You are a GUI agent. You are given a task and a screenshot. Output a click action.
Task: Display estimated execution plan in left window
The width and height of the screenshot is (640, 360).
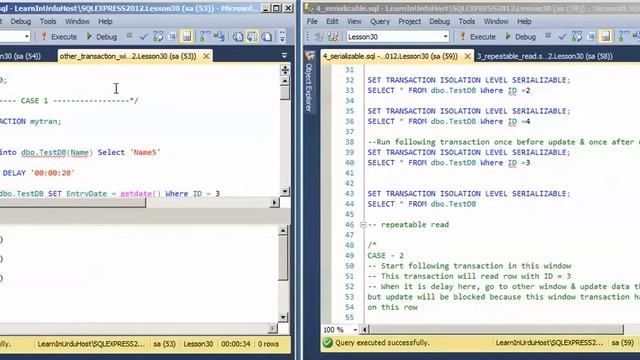click(158, 37)
